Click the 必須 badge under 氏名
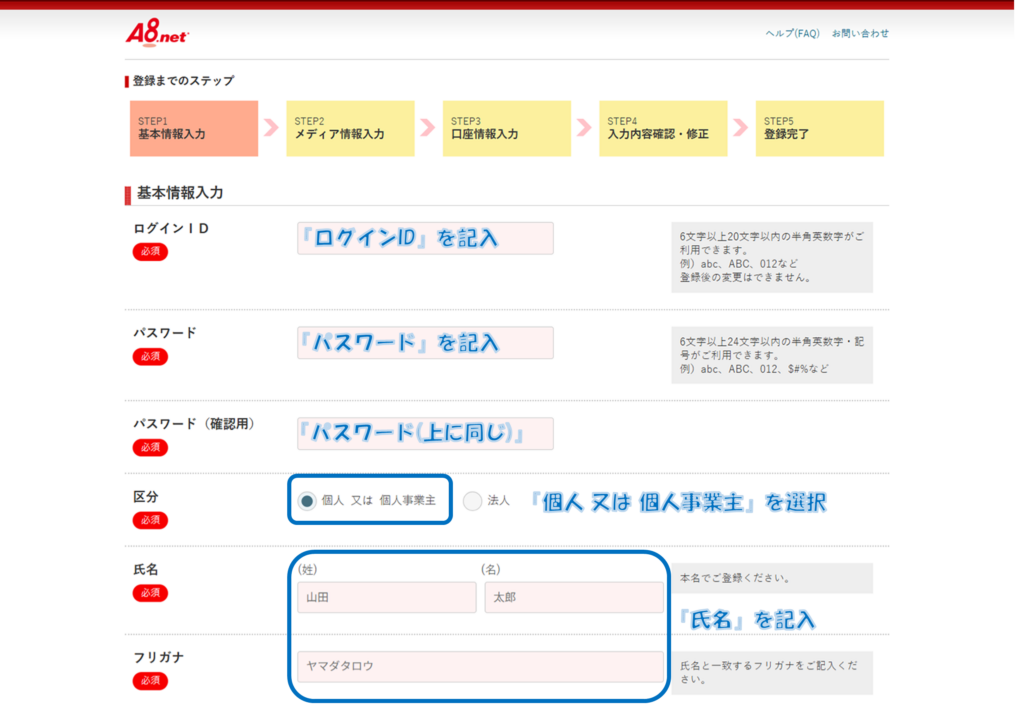Viewport: 1024px width, 708px height. point(150,593)
